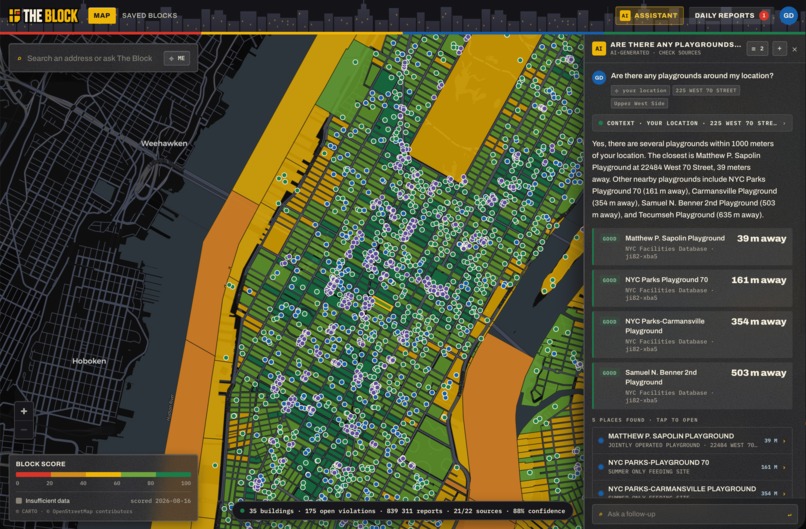Image resolution: width=806 pixels, height=529 pixels.
Task: Open Saved Blocks tab
Action: [149, 15]
